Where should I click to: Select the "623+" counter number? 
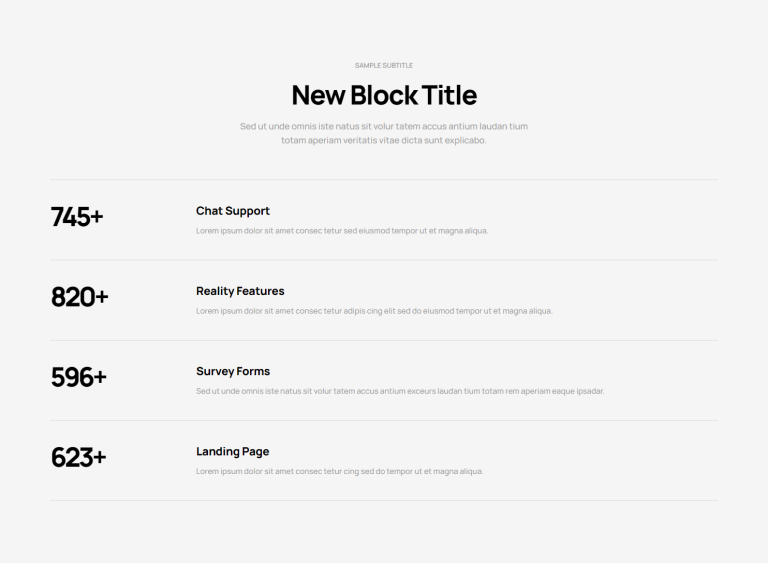(78, 457)
